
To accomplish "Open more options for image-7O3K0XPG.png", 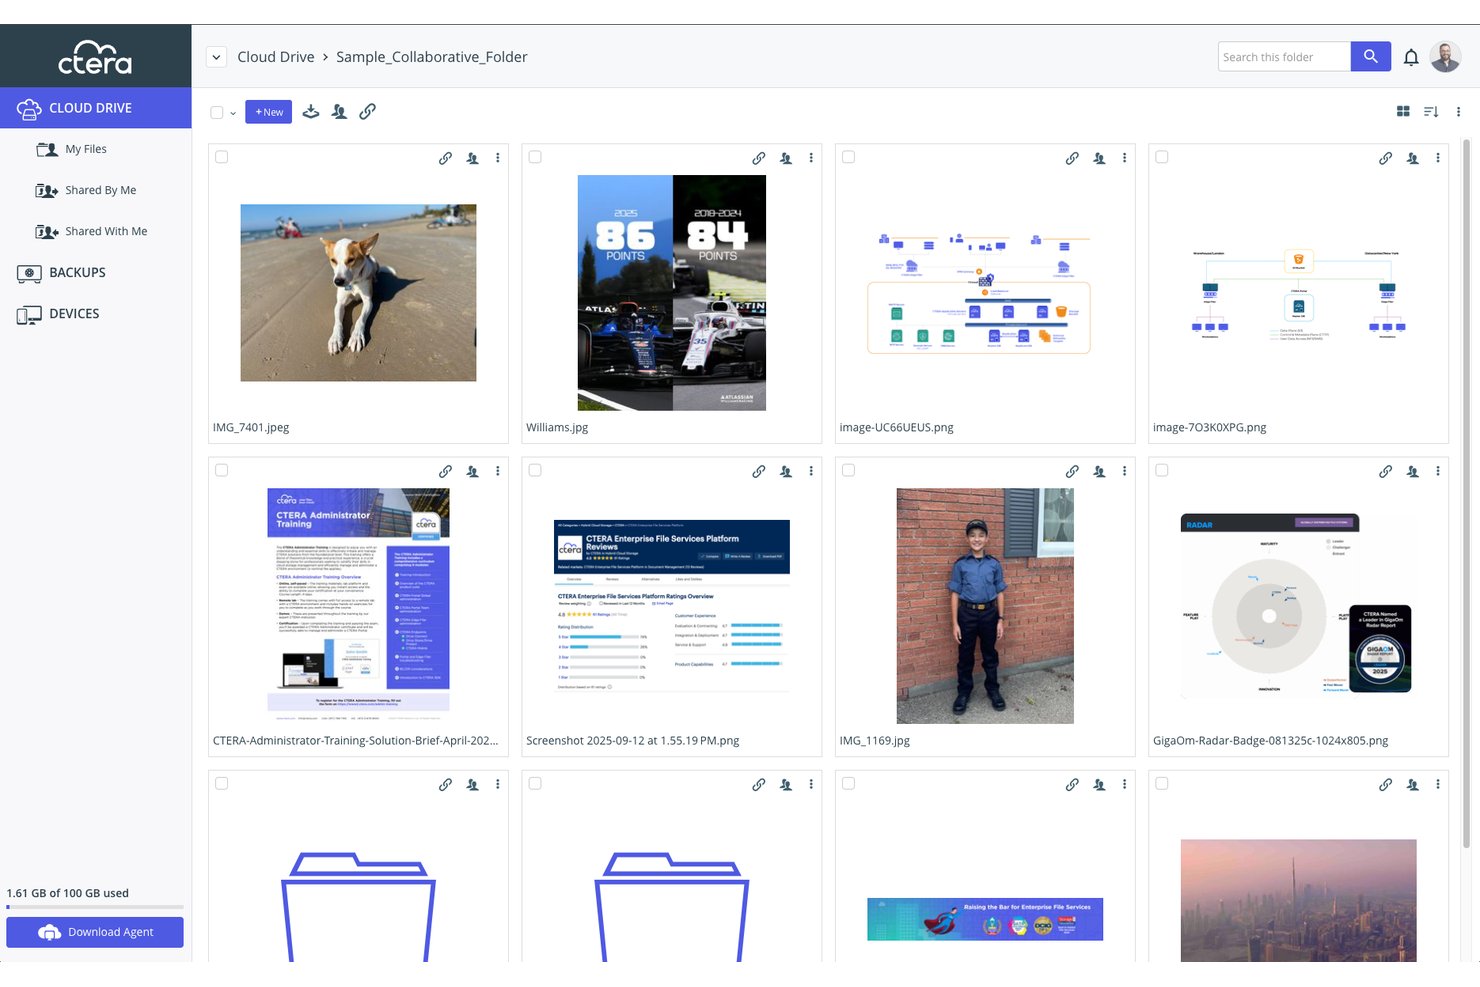I will tap(1438, 158).
